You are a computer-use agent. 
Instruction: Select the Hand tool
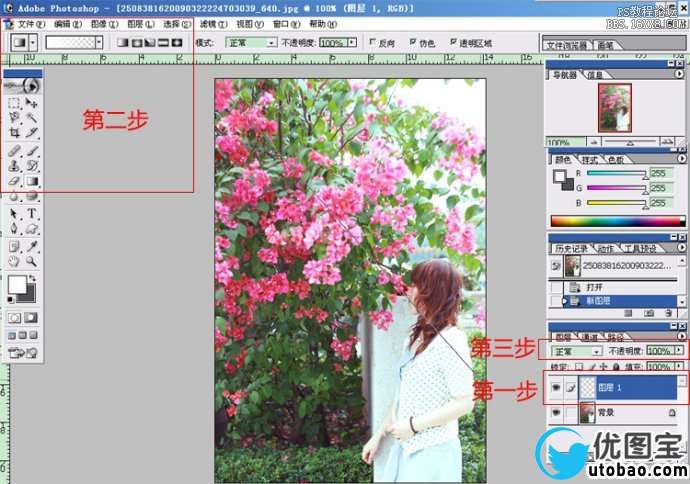(x=14, y=261)
